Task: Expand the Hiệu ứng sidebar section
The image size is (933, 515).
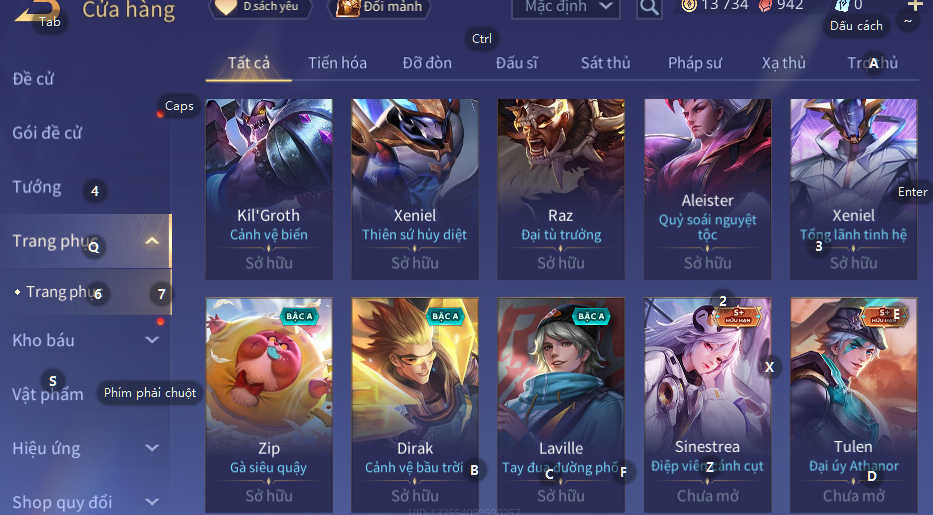Action: tap(152, 448)
